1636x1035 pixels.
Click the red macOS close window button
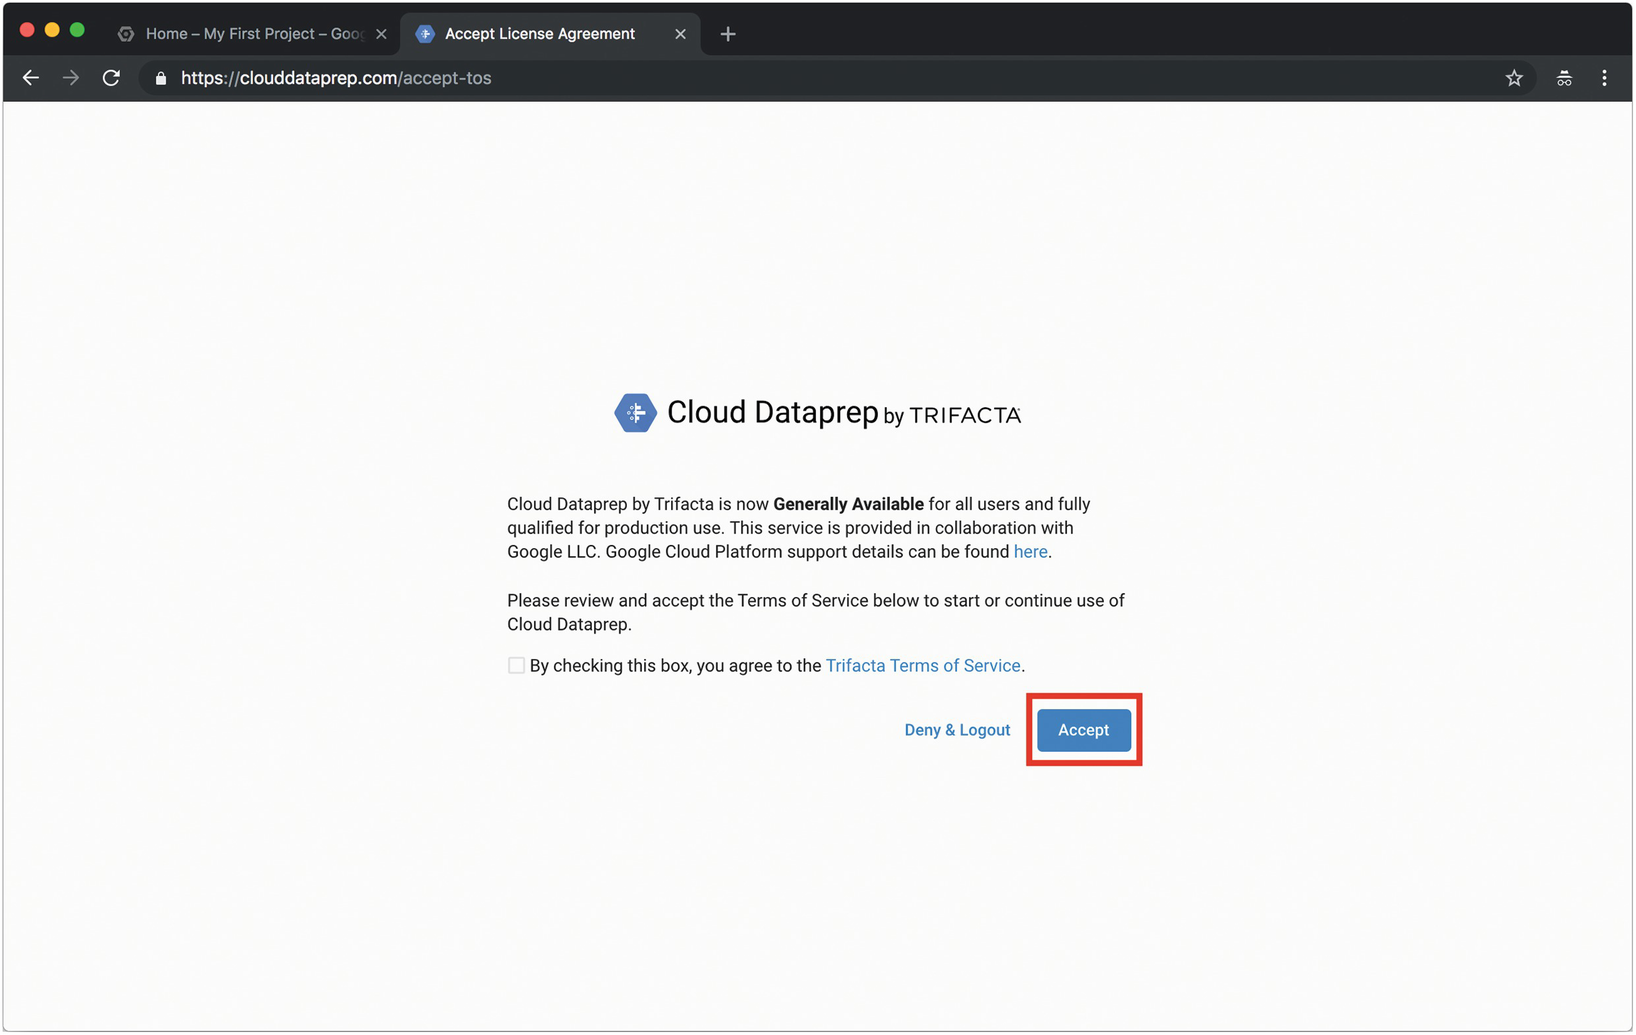[27, 31]
